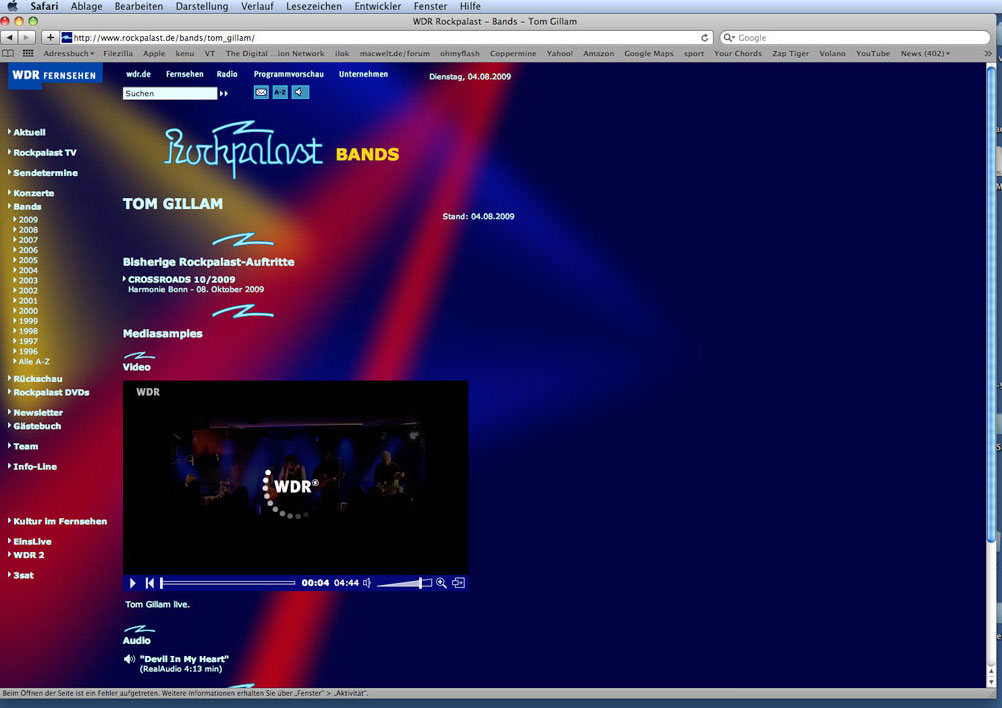The image size is (1002, 708).
Task: Expand the Bands sidebar section
Action: (27, 206)
